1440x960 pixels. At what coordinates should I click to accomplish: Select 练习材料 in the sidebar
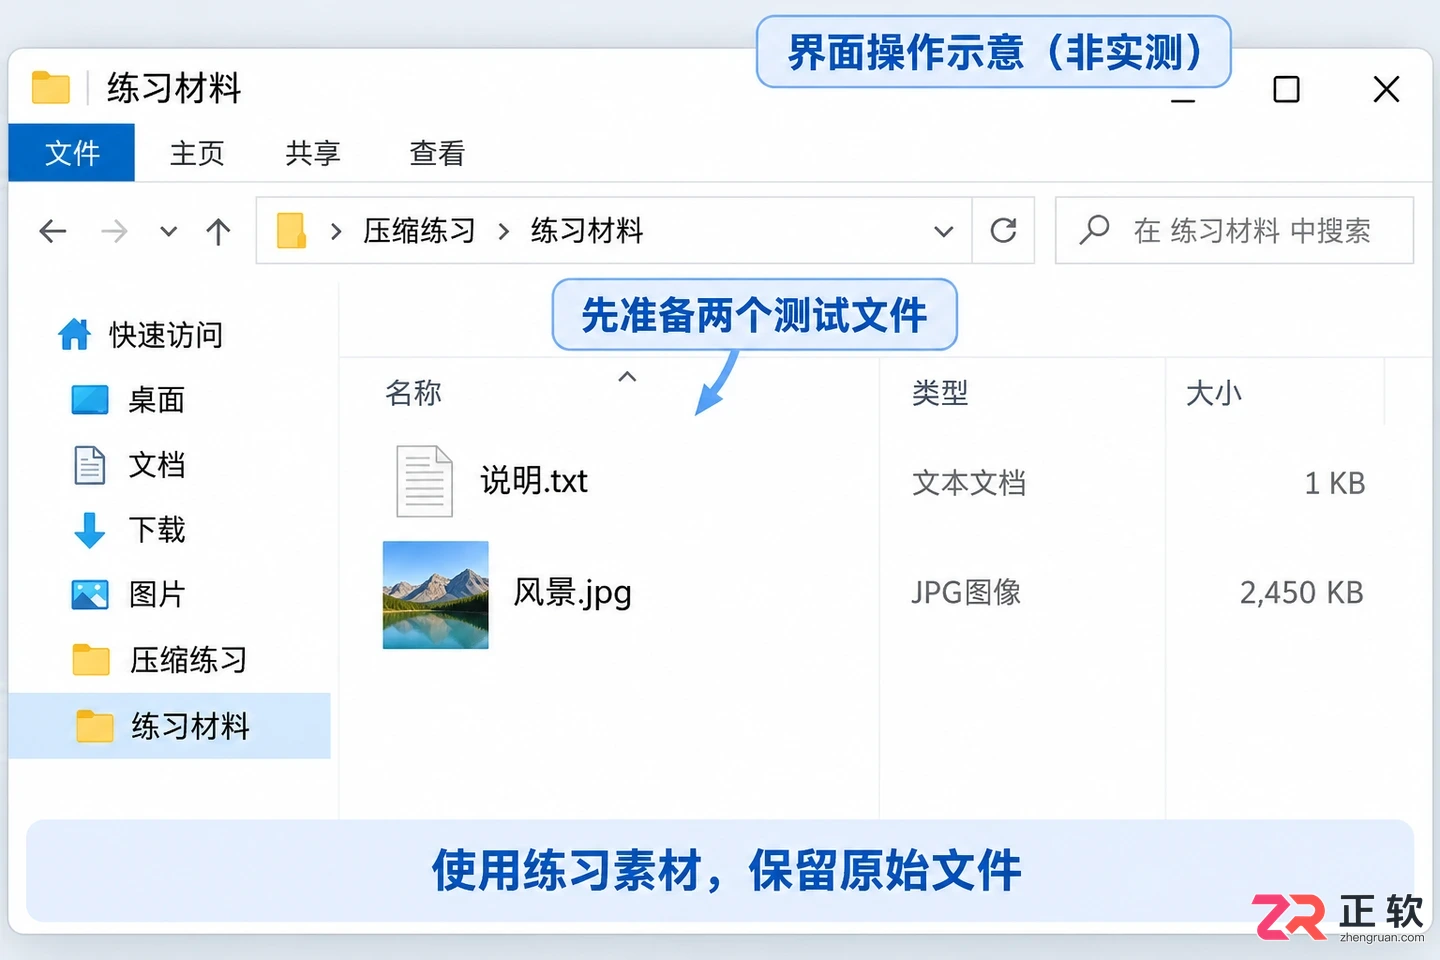pyautogui.click(x=170, y=726)
